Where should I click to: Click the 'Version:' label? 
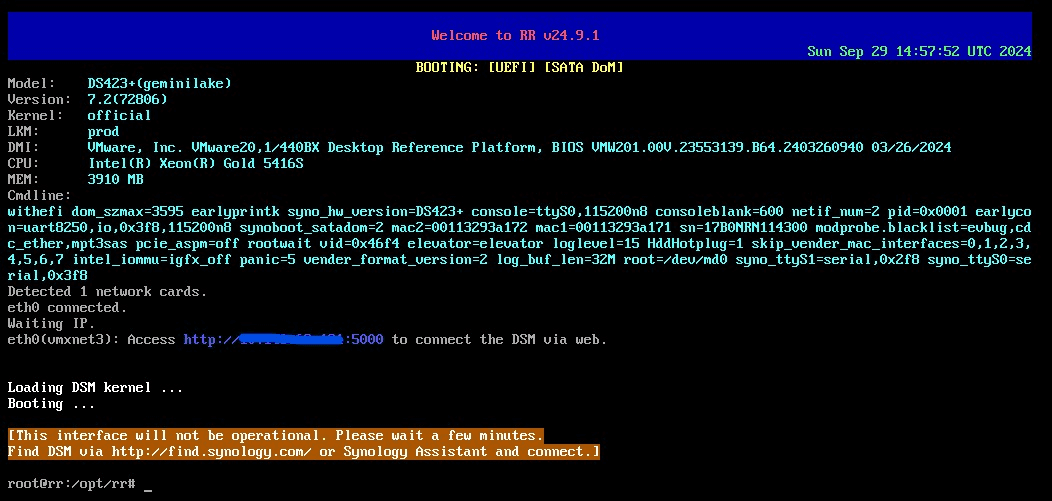coord(39,99)
